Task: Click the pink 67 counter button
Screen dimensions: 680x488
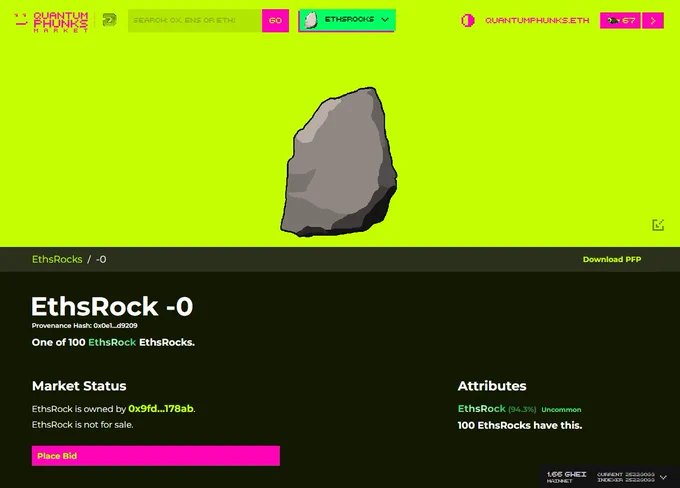Action: pyautogui.click(x=620, y=20)
